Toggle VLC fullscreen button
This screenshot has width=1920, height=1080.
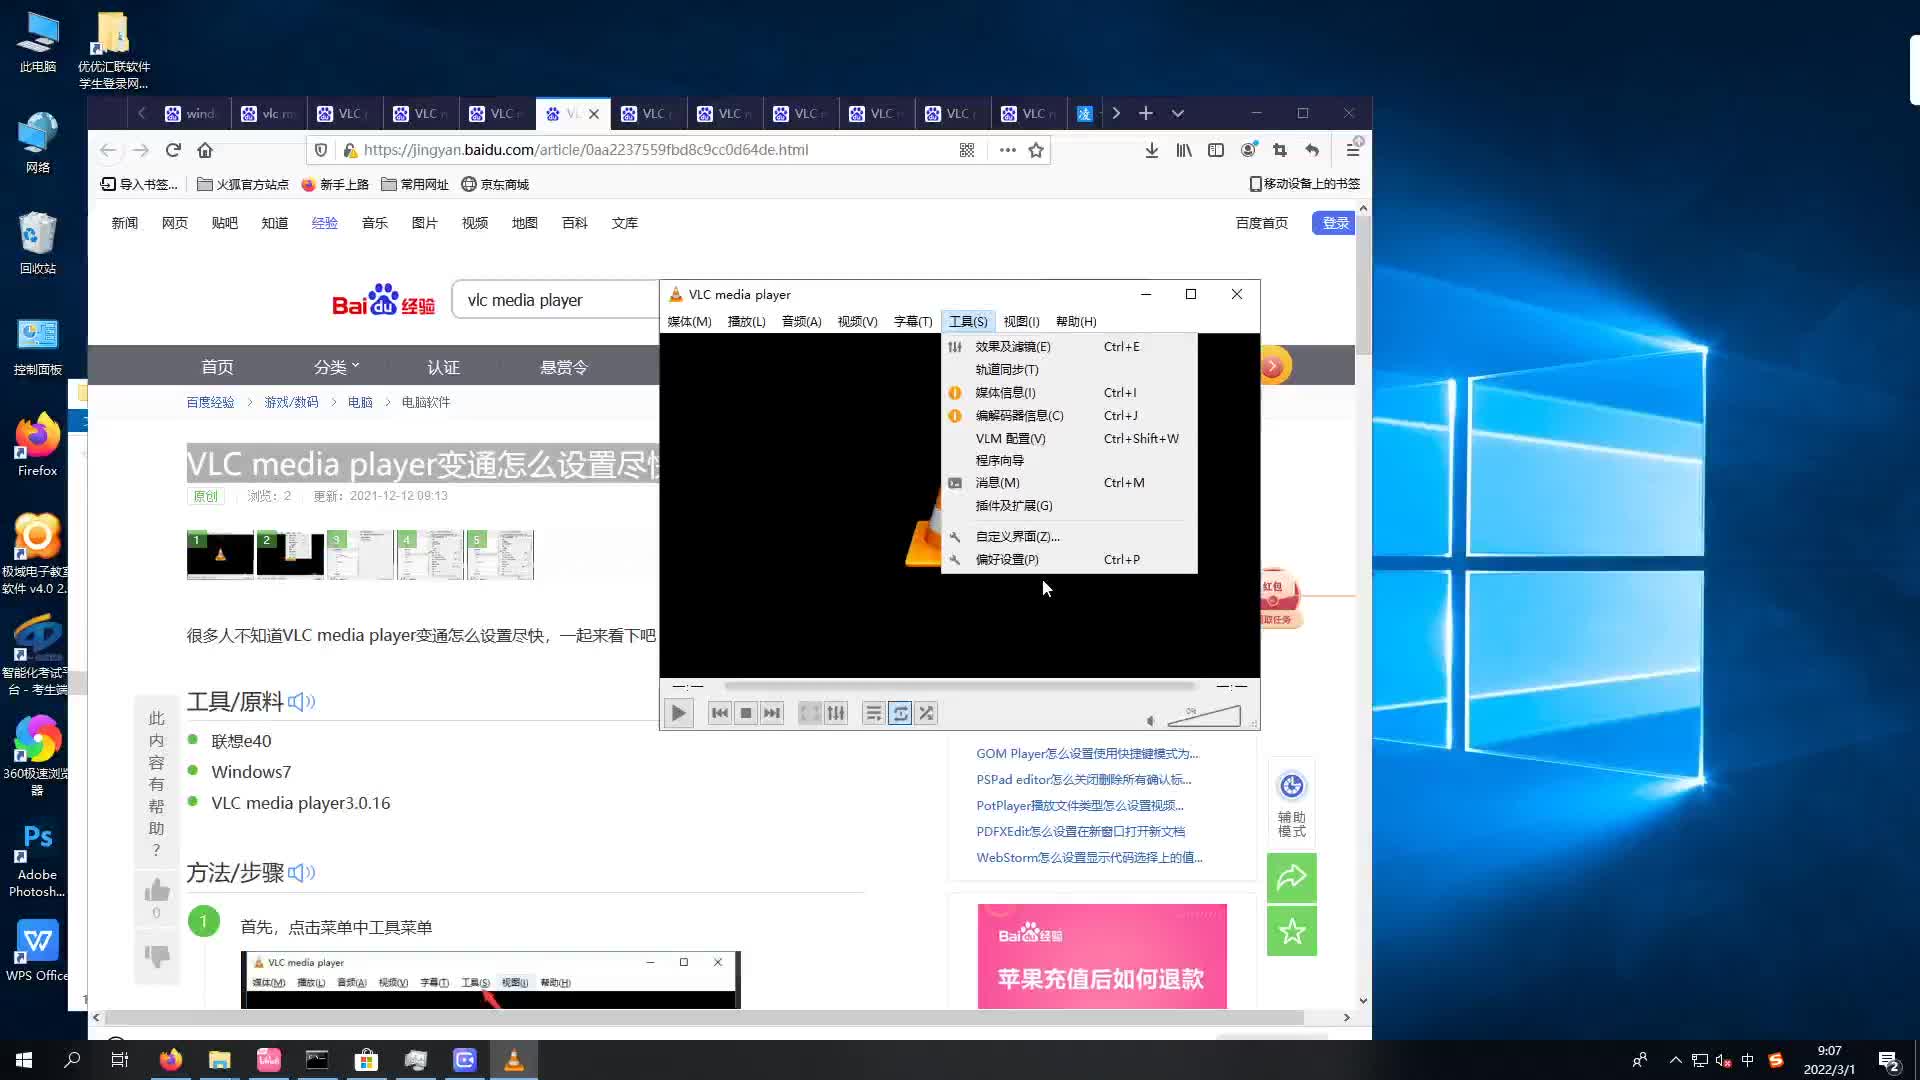point(810,713)
